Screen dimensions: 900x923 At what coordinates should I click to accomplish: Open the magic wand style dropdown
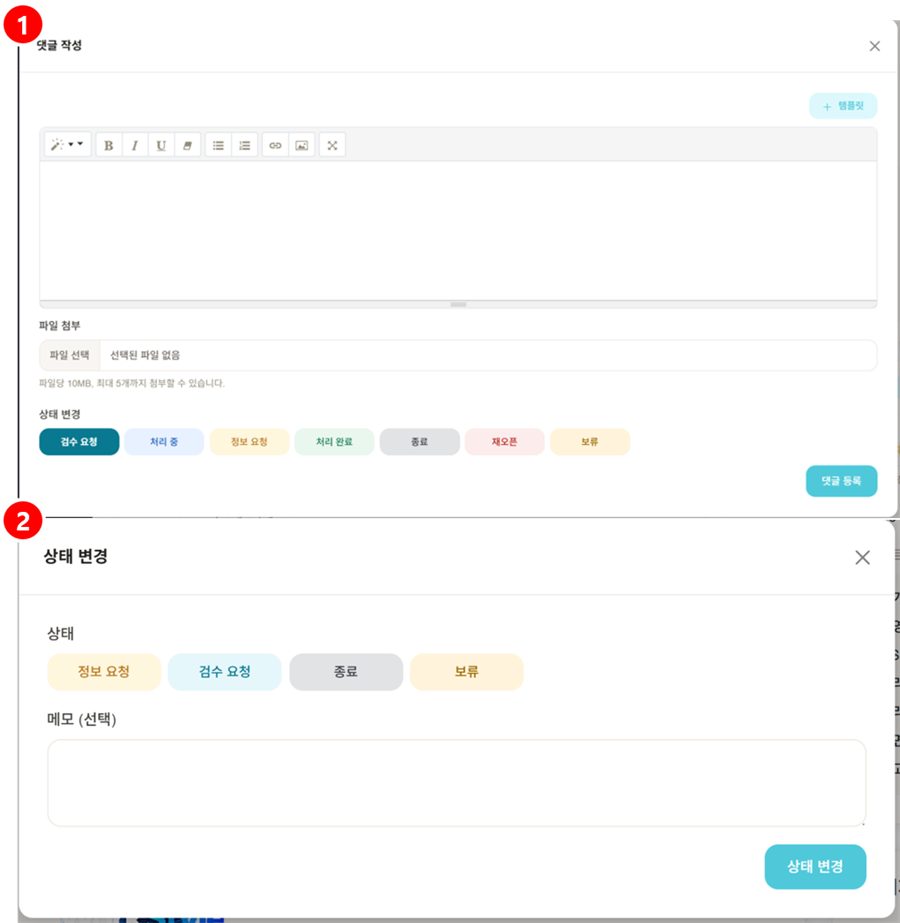68,144
